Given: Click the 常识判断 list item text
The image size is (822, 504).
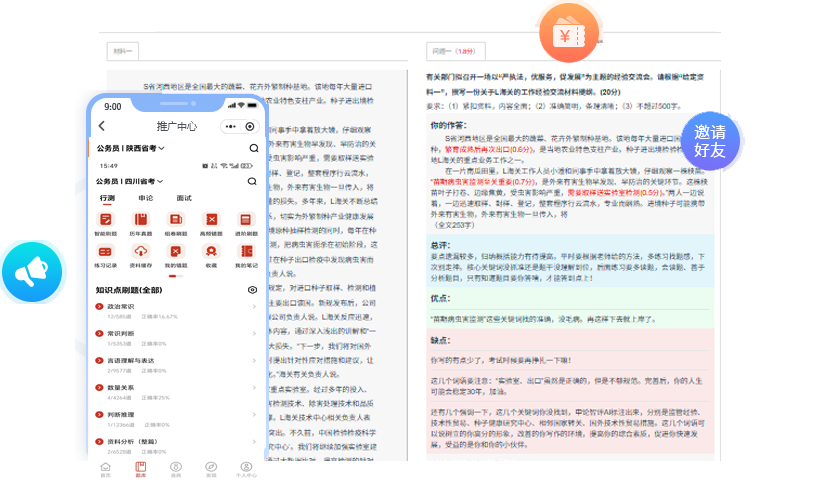Looking at the screenshot, I should pyautogui.click(x=121, y=334).
